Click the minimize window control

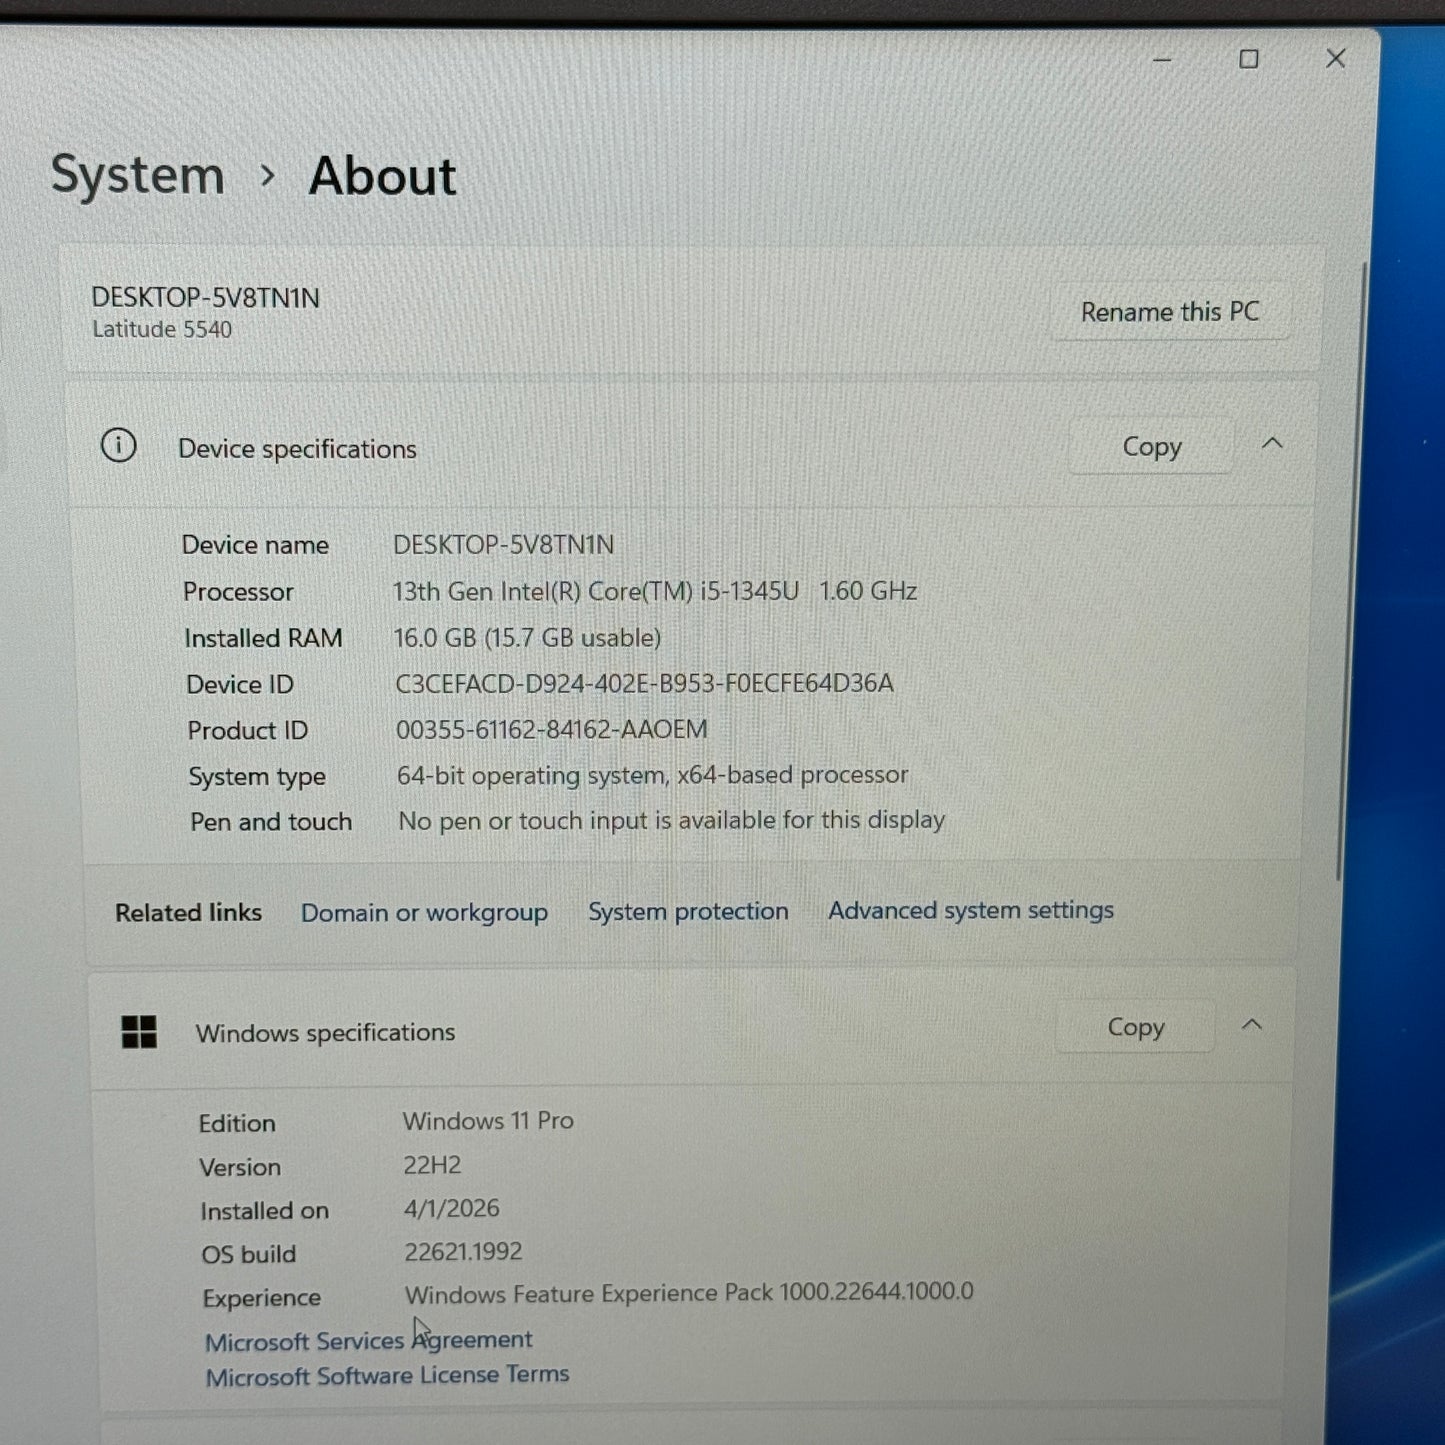(x=1161, y=59)
